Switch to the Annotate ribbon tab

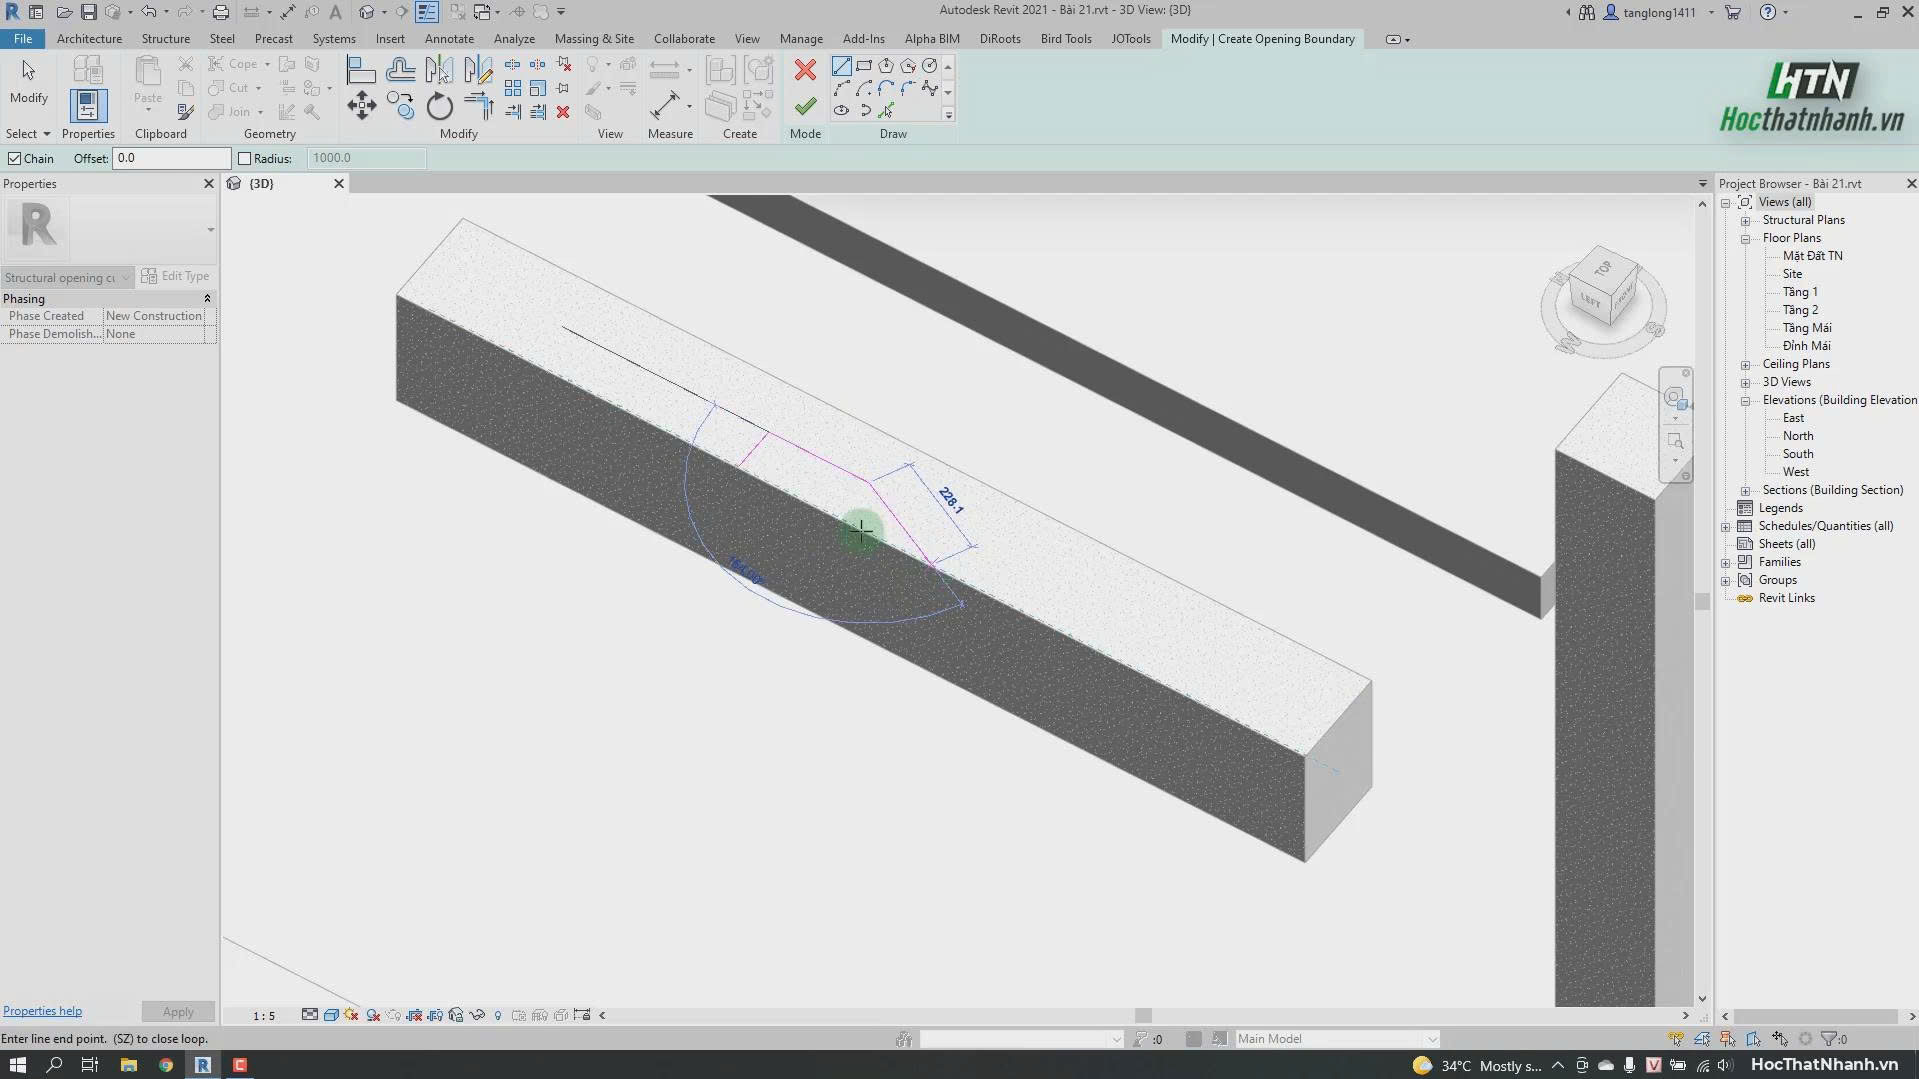(x=449, y=39)
